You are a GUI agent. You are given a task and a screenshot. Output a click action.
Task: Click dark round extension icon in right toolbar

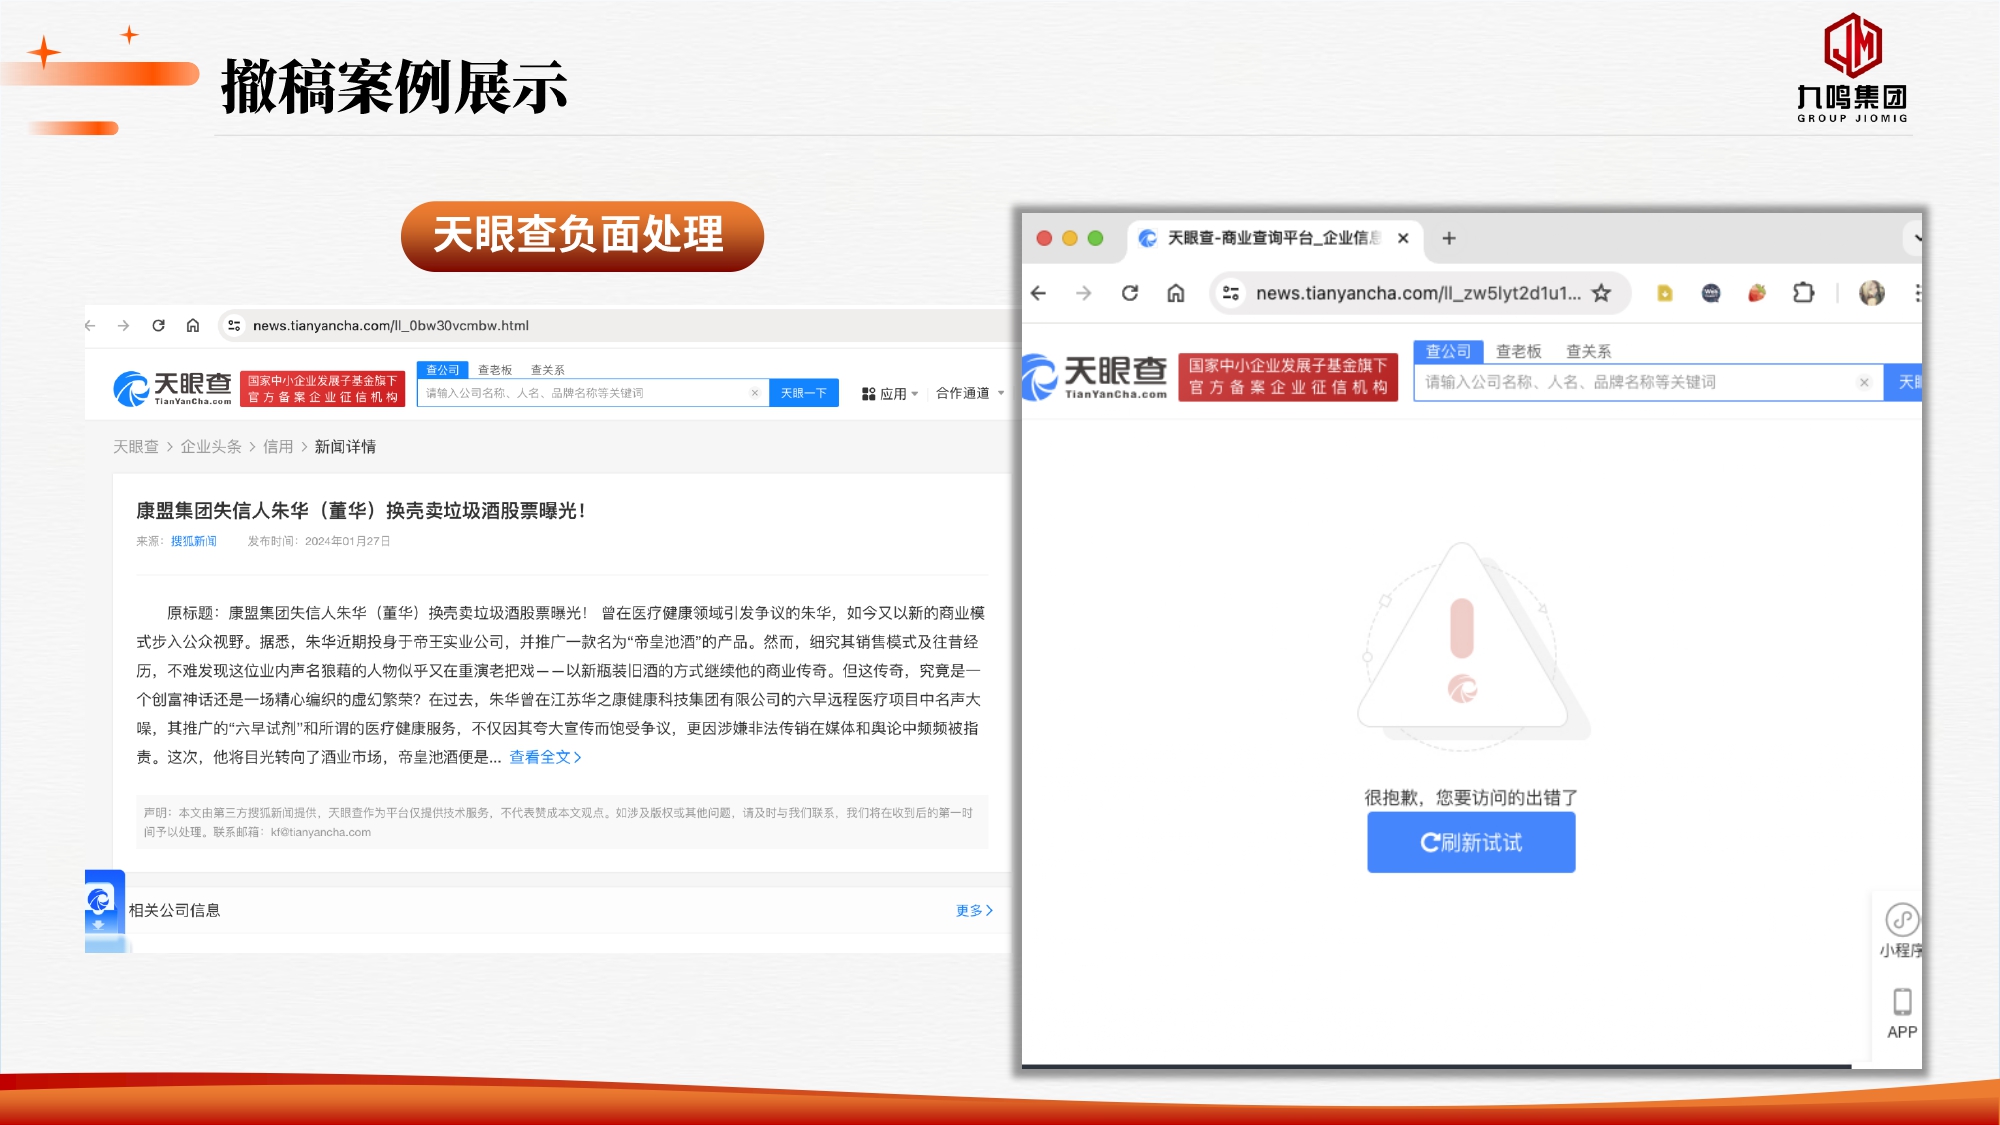(1711, 293)
